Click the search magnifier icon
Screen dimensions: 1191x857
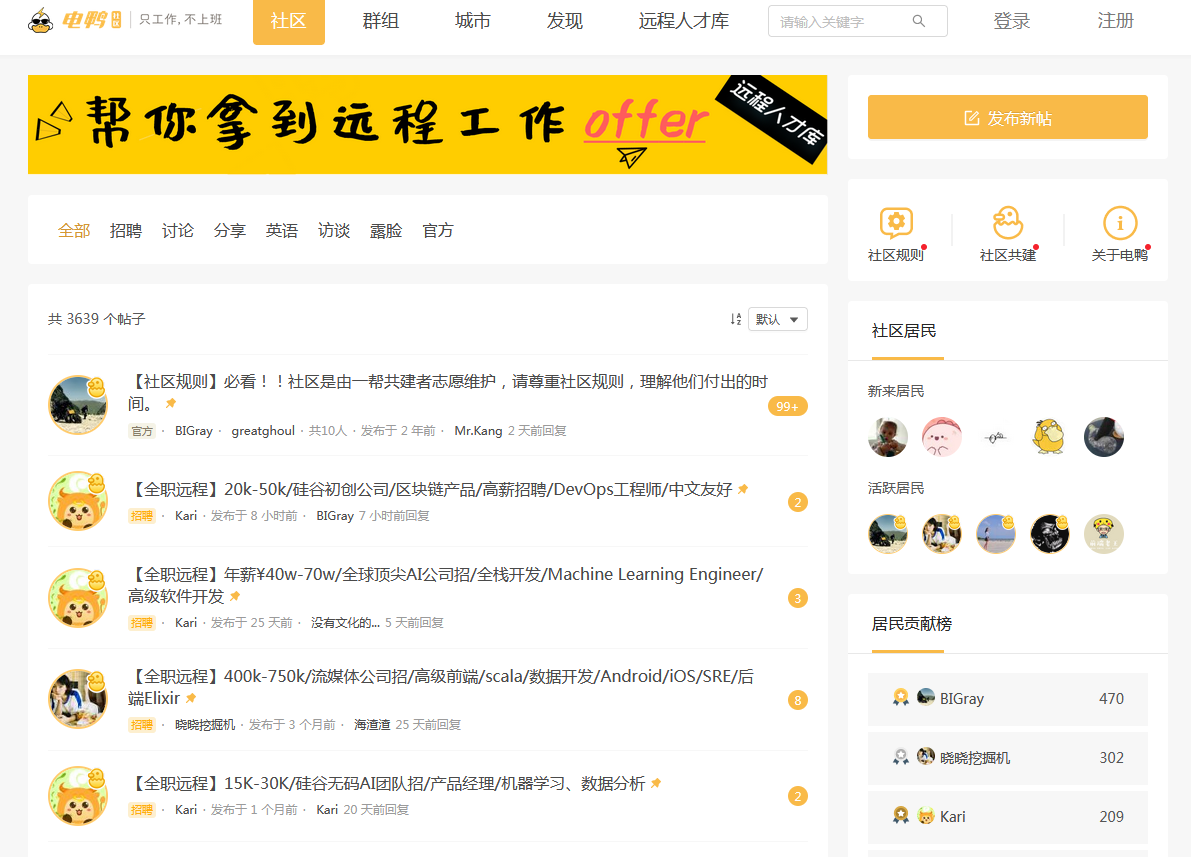[918, 21]
